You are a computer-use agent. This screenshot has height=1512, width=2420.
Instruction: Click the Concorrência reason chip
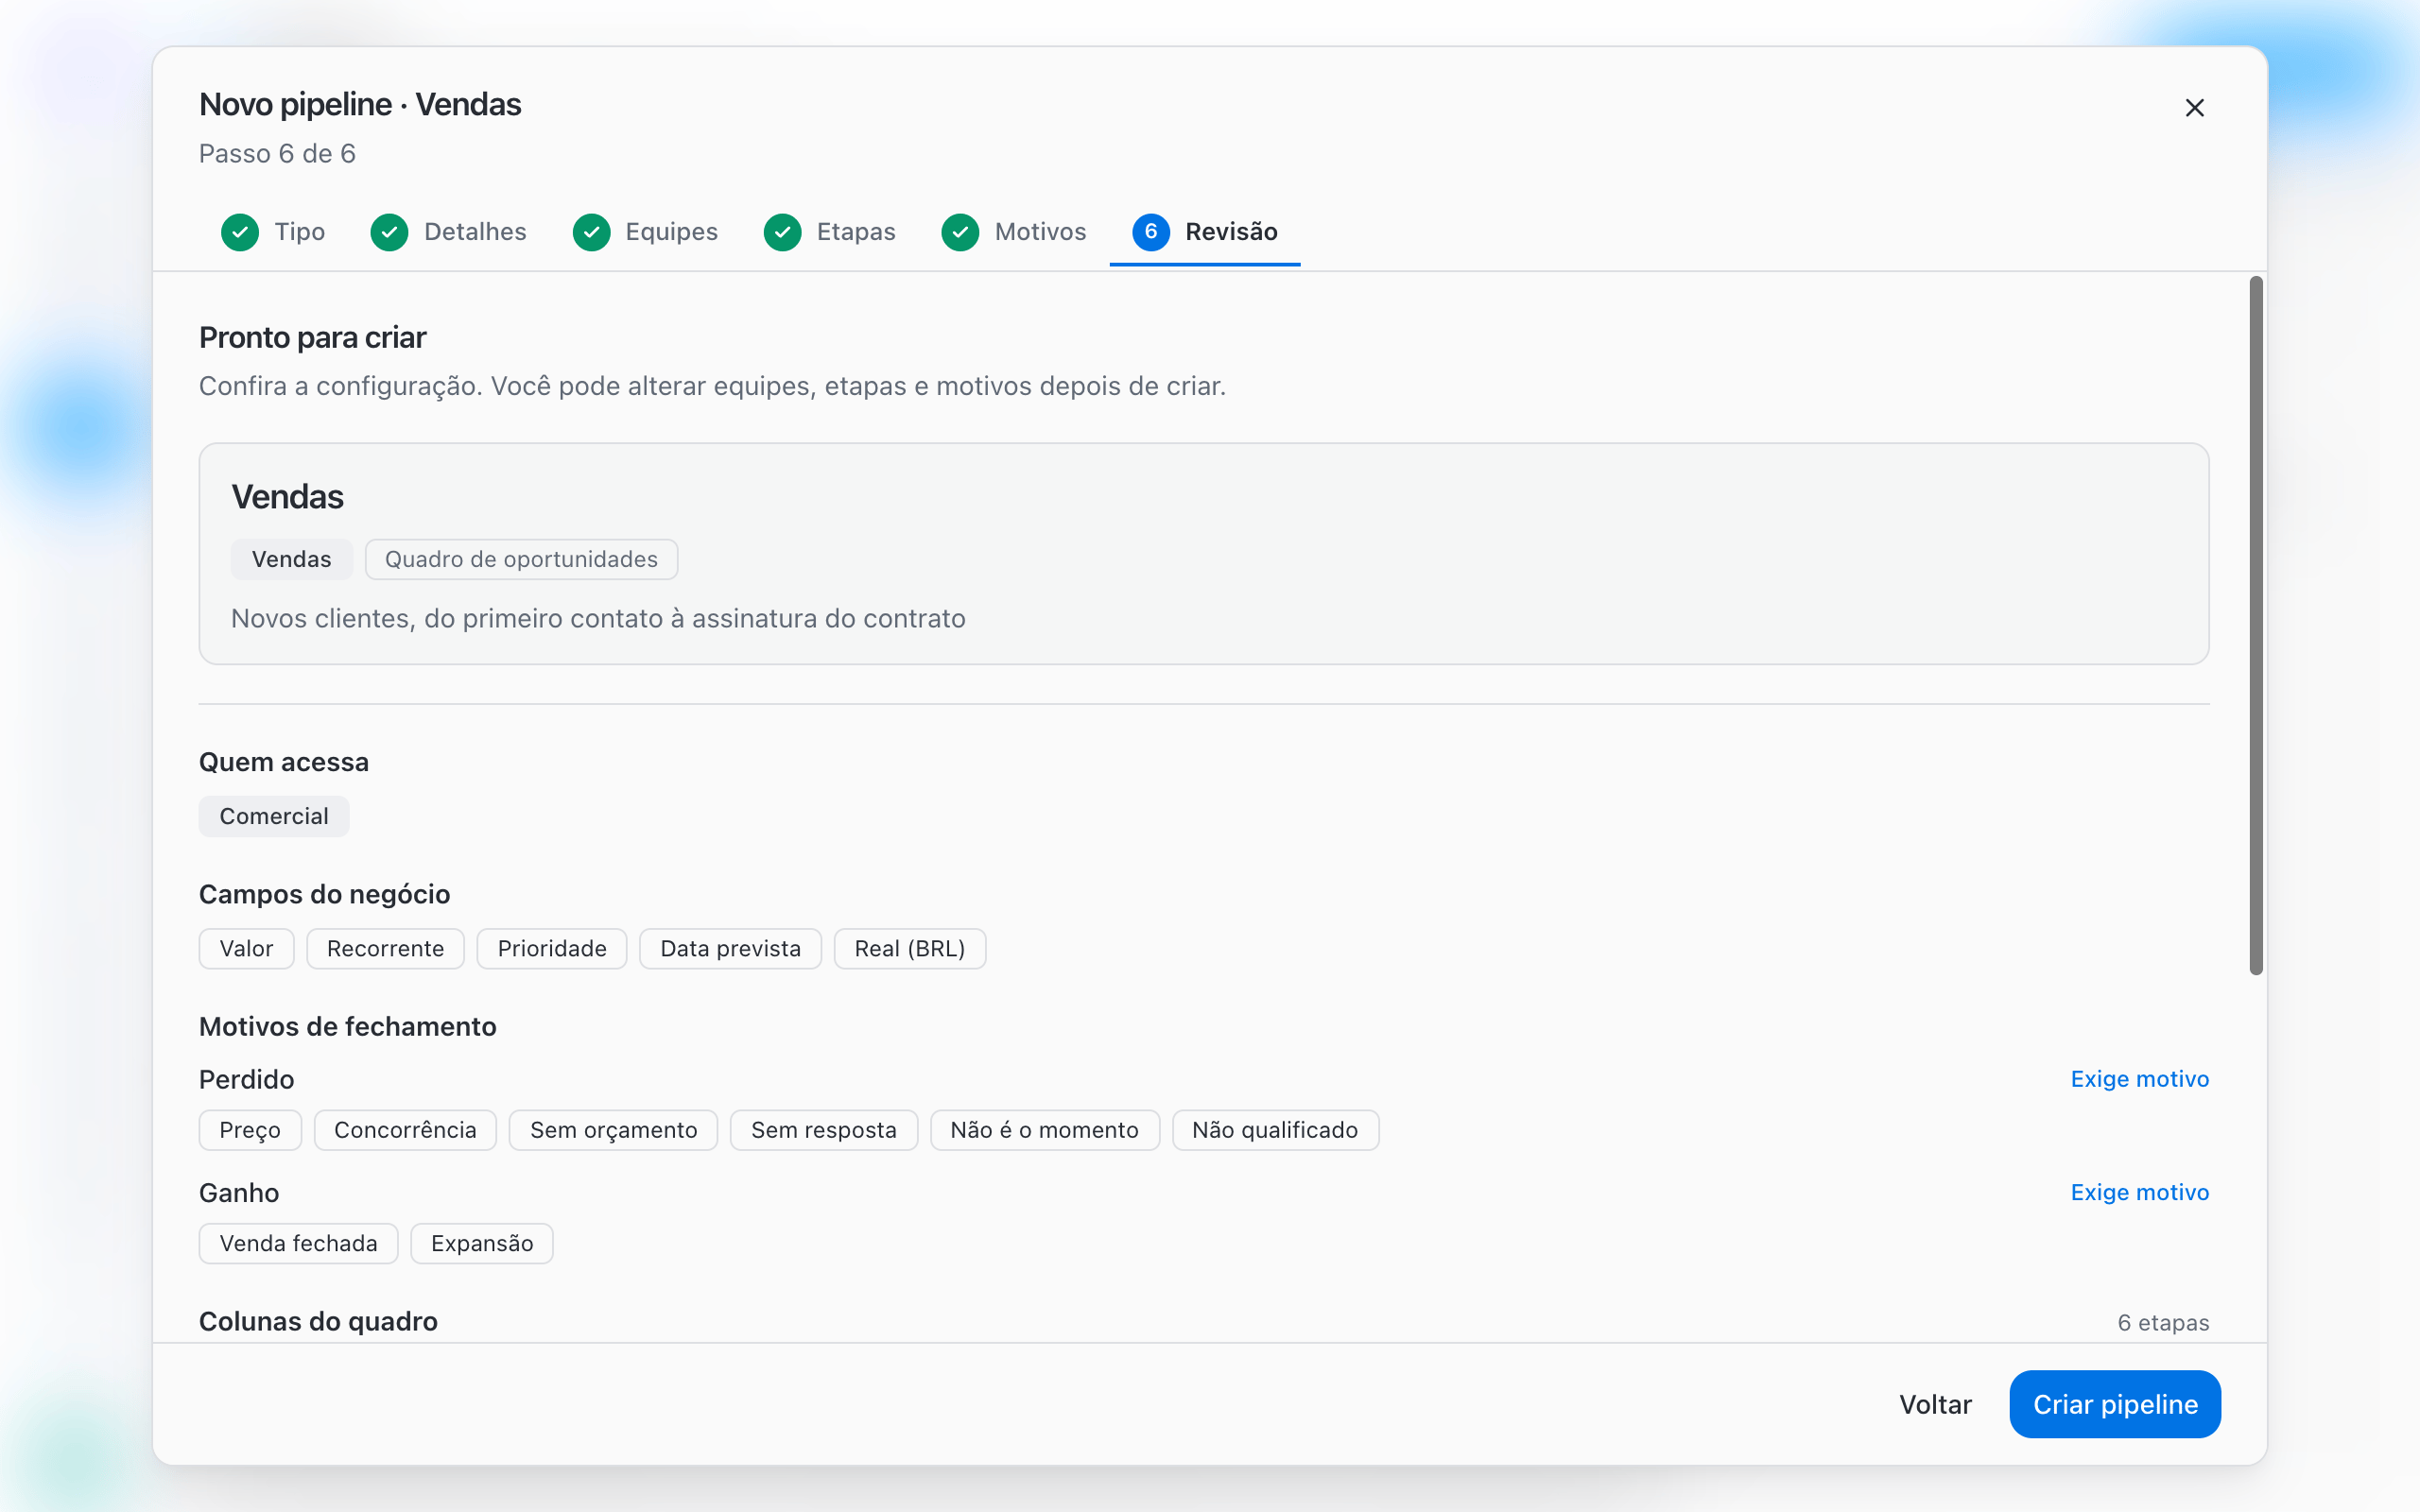tap(405, 1130)
